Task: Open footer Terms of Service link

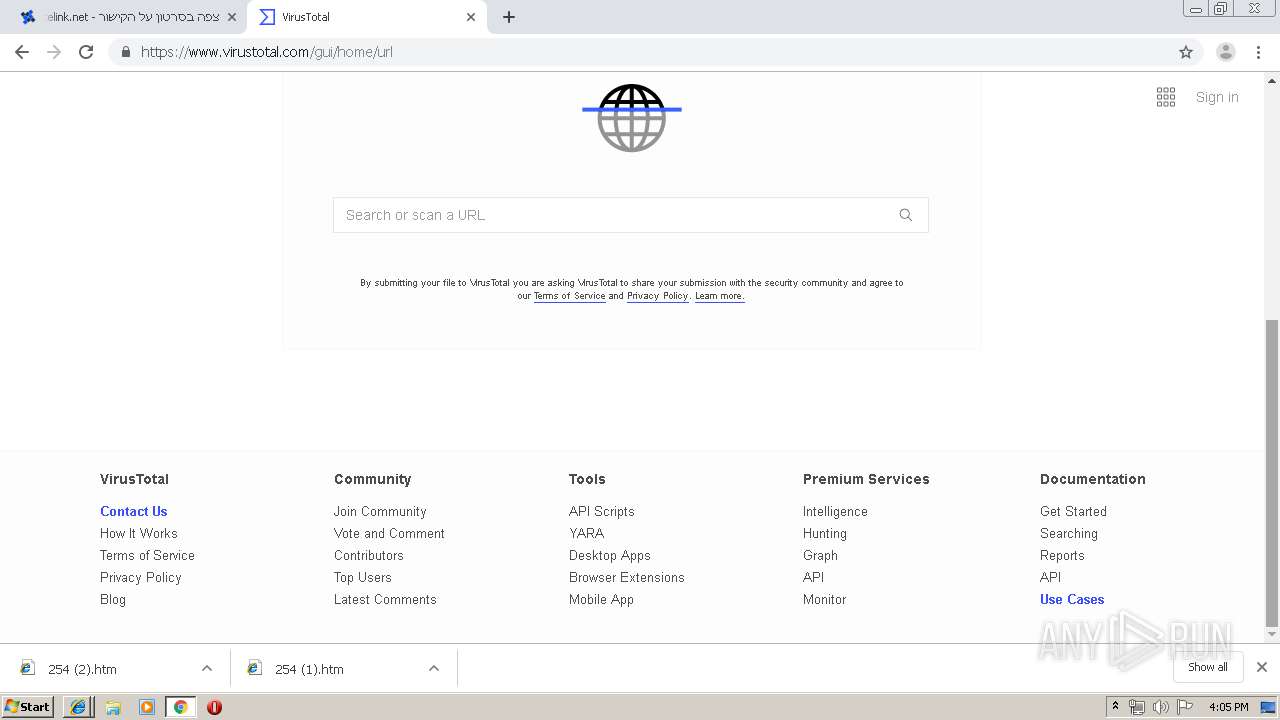Action: (x=147, y=555)
